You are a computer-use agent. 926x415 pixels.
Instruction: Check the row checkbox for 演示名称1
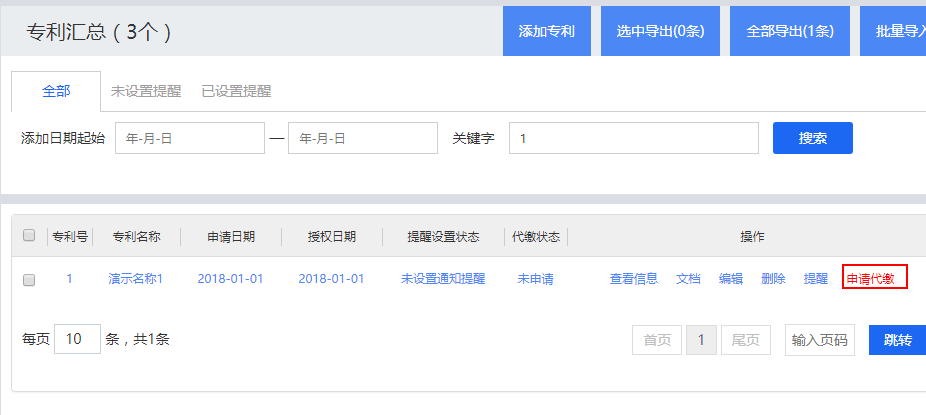click(29, 280)
